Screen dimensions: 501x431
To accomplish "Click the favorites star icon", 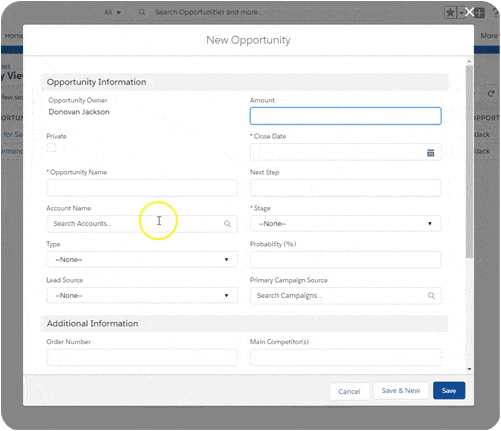I will [x=450, y=13].
